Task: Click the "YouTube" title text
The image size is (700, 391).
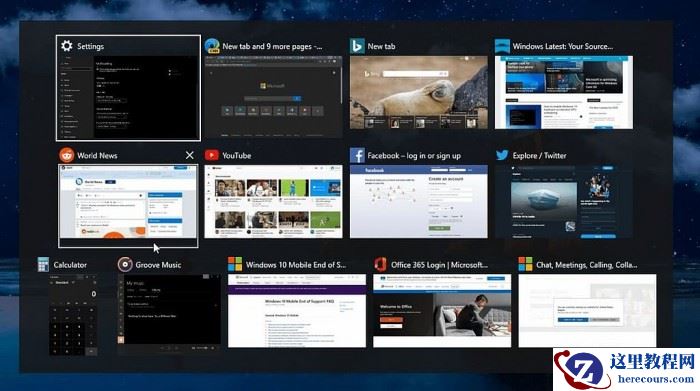Action: pos(237,155)
